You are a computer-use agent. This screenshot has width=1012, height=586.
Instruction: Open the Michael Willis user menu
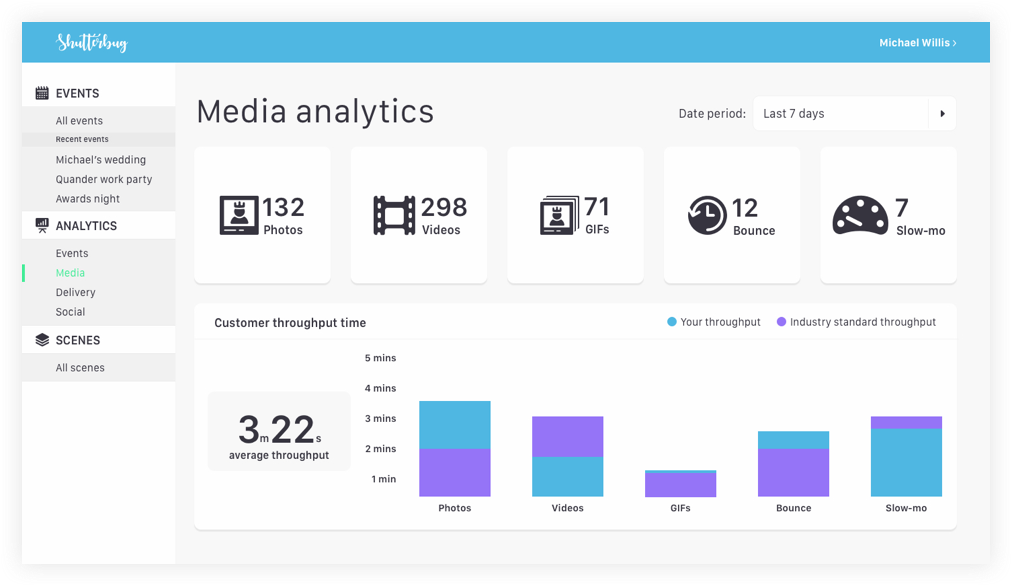coord(917,43)
